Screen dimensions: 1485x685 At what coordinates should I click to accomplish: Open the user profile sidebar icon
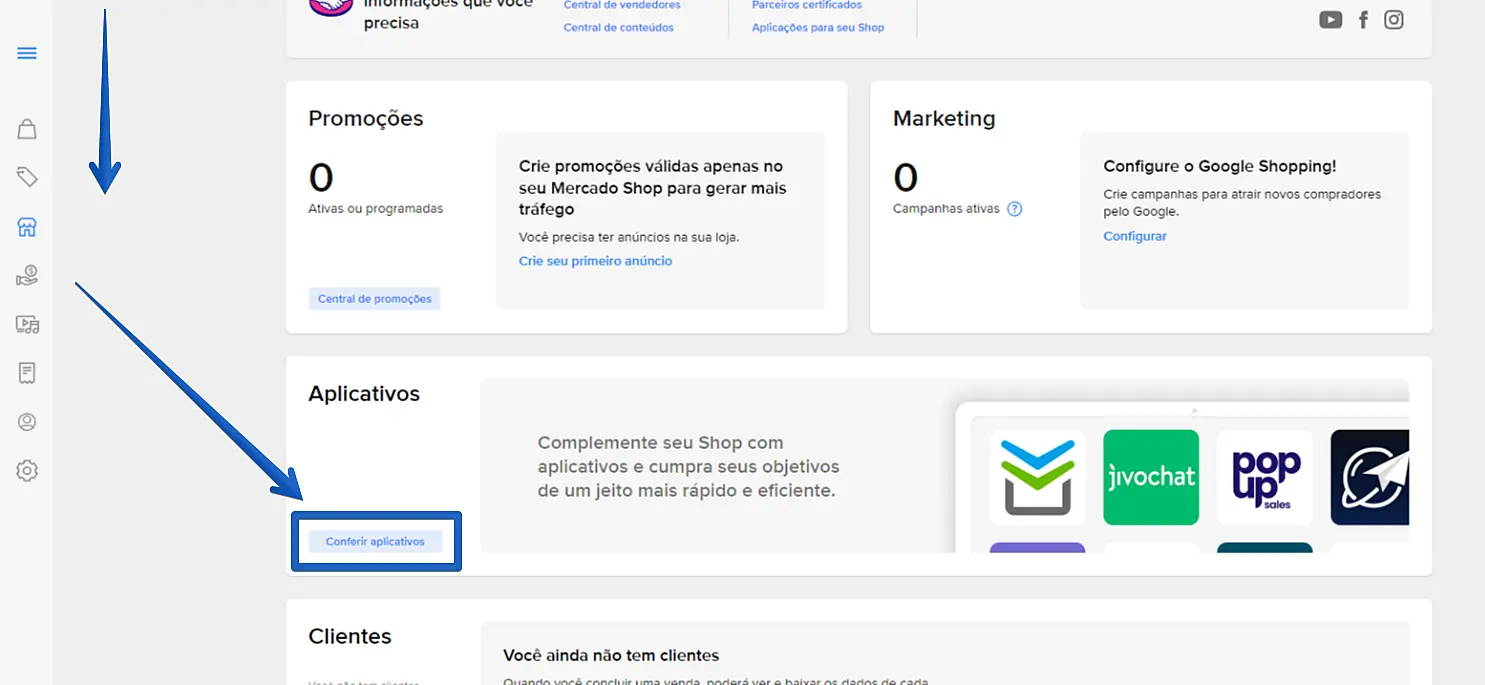pyautogui.click(x=27, y=422)
